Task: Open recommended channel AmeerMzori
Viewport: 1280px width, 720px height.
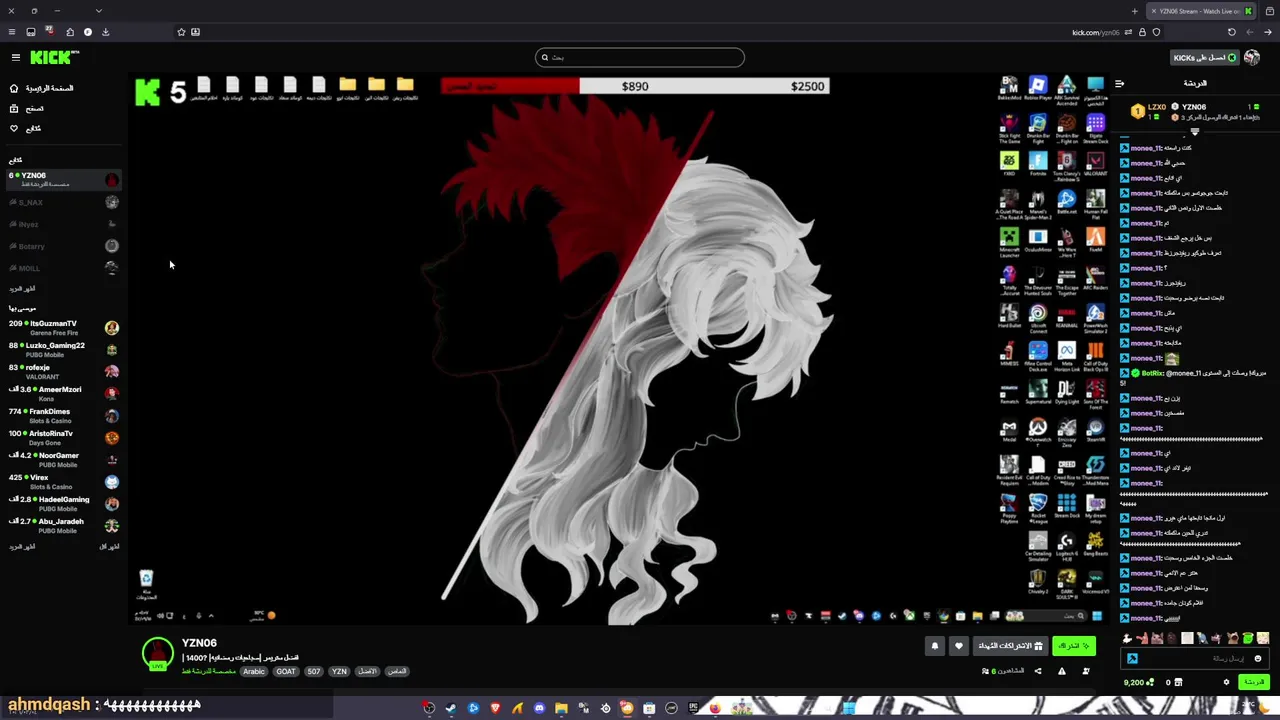Action: point(64,393)
